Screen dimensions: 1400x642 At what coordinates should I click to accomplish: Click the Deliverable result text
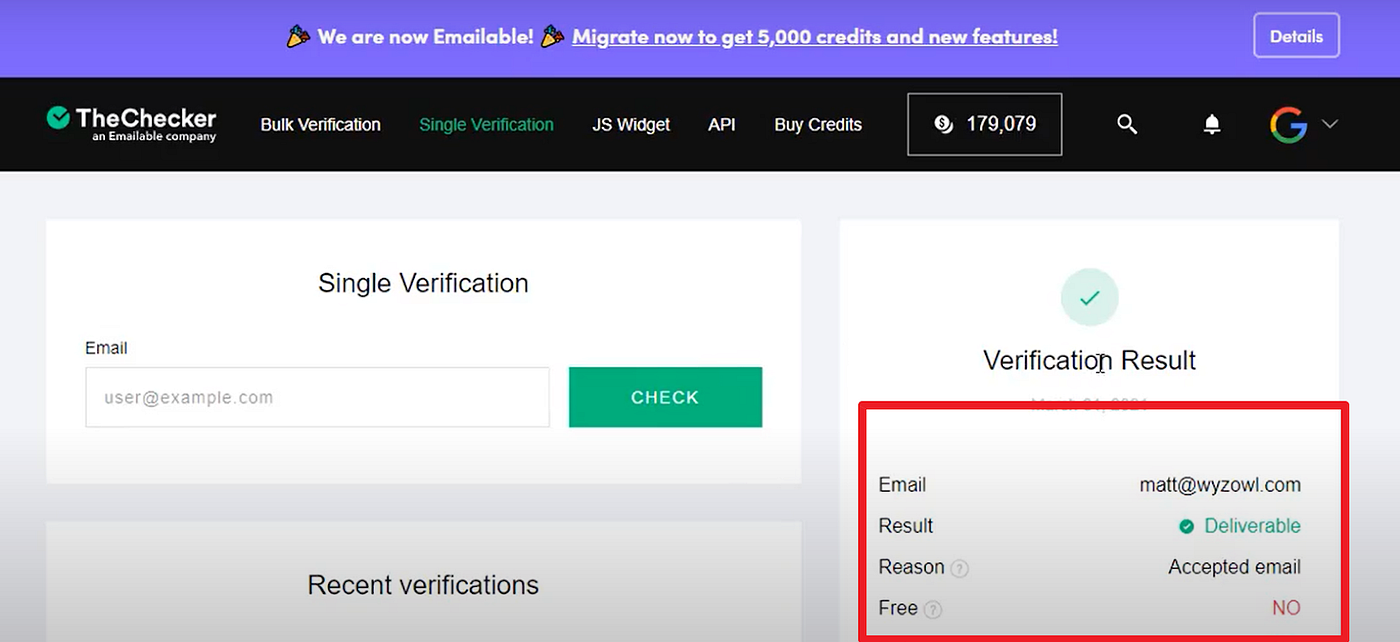1252,526
